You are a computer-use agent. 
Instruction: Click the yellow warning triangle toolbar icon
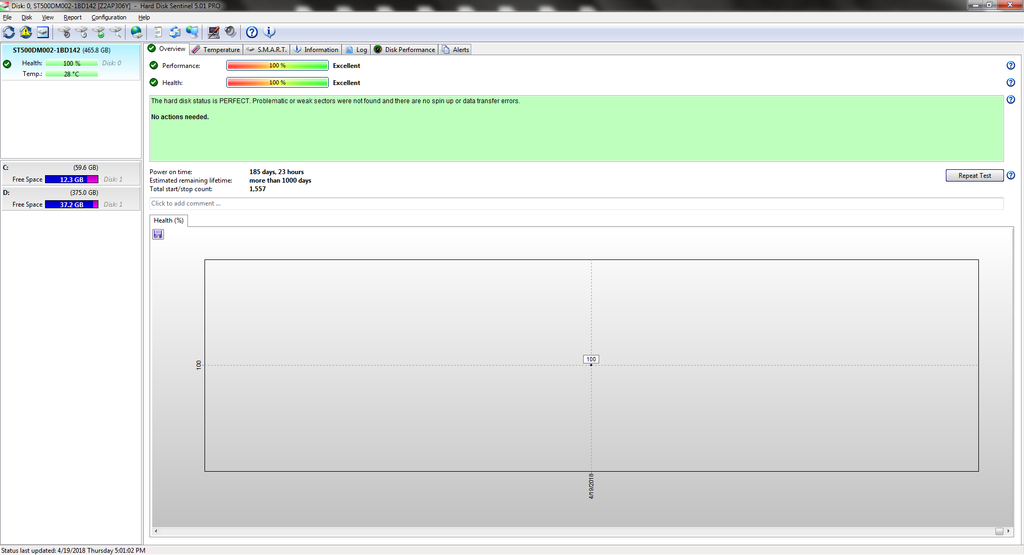[25, 32]
